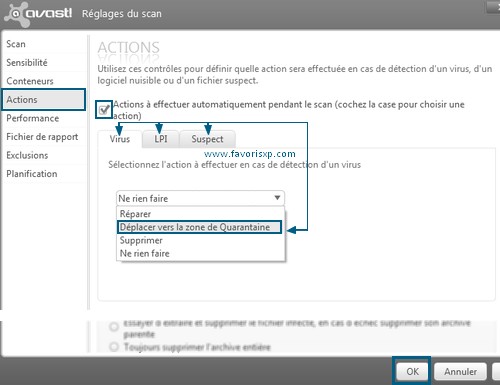Screen dimensions: 500x385
Task: Switch to the Virus tab
Action: click(x=120, y=139)
